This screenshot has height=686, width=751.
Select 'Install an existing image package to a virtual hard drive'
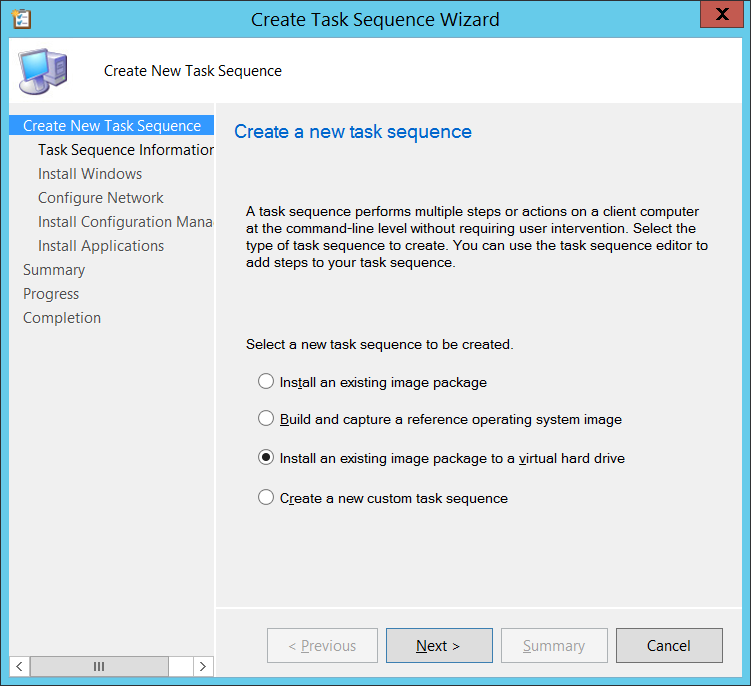coord(266,457)
